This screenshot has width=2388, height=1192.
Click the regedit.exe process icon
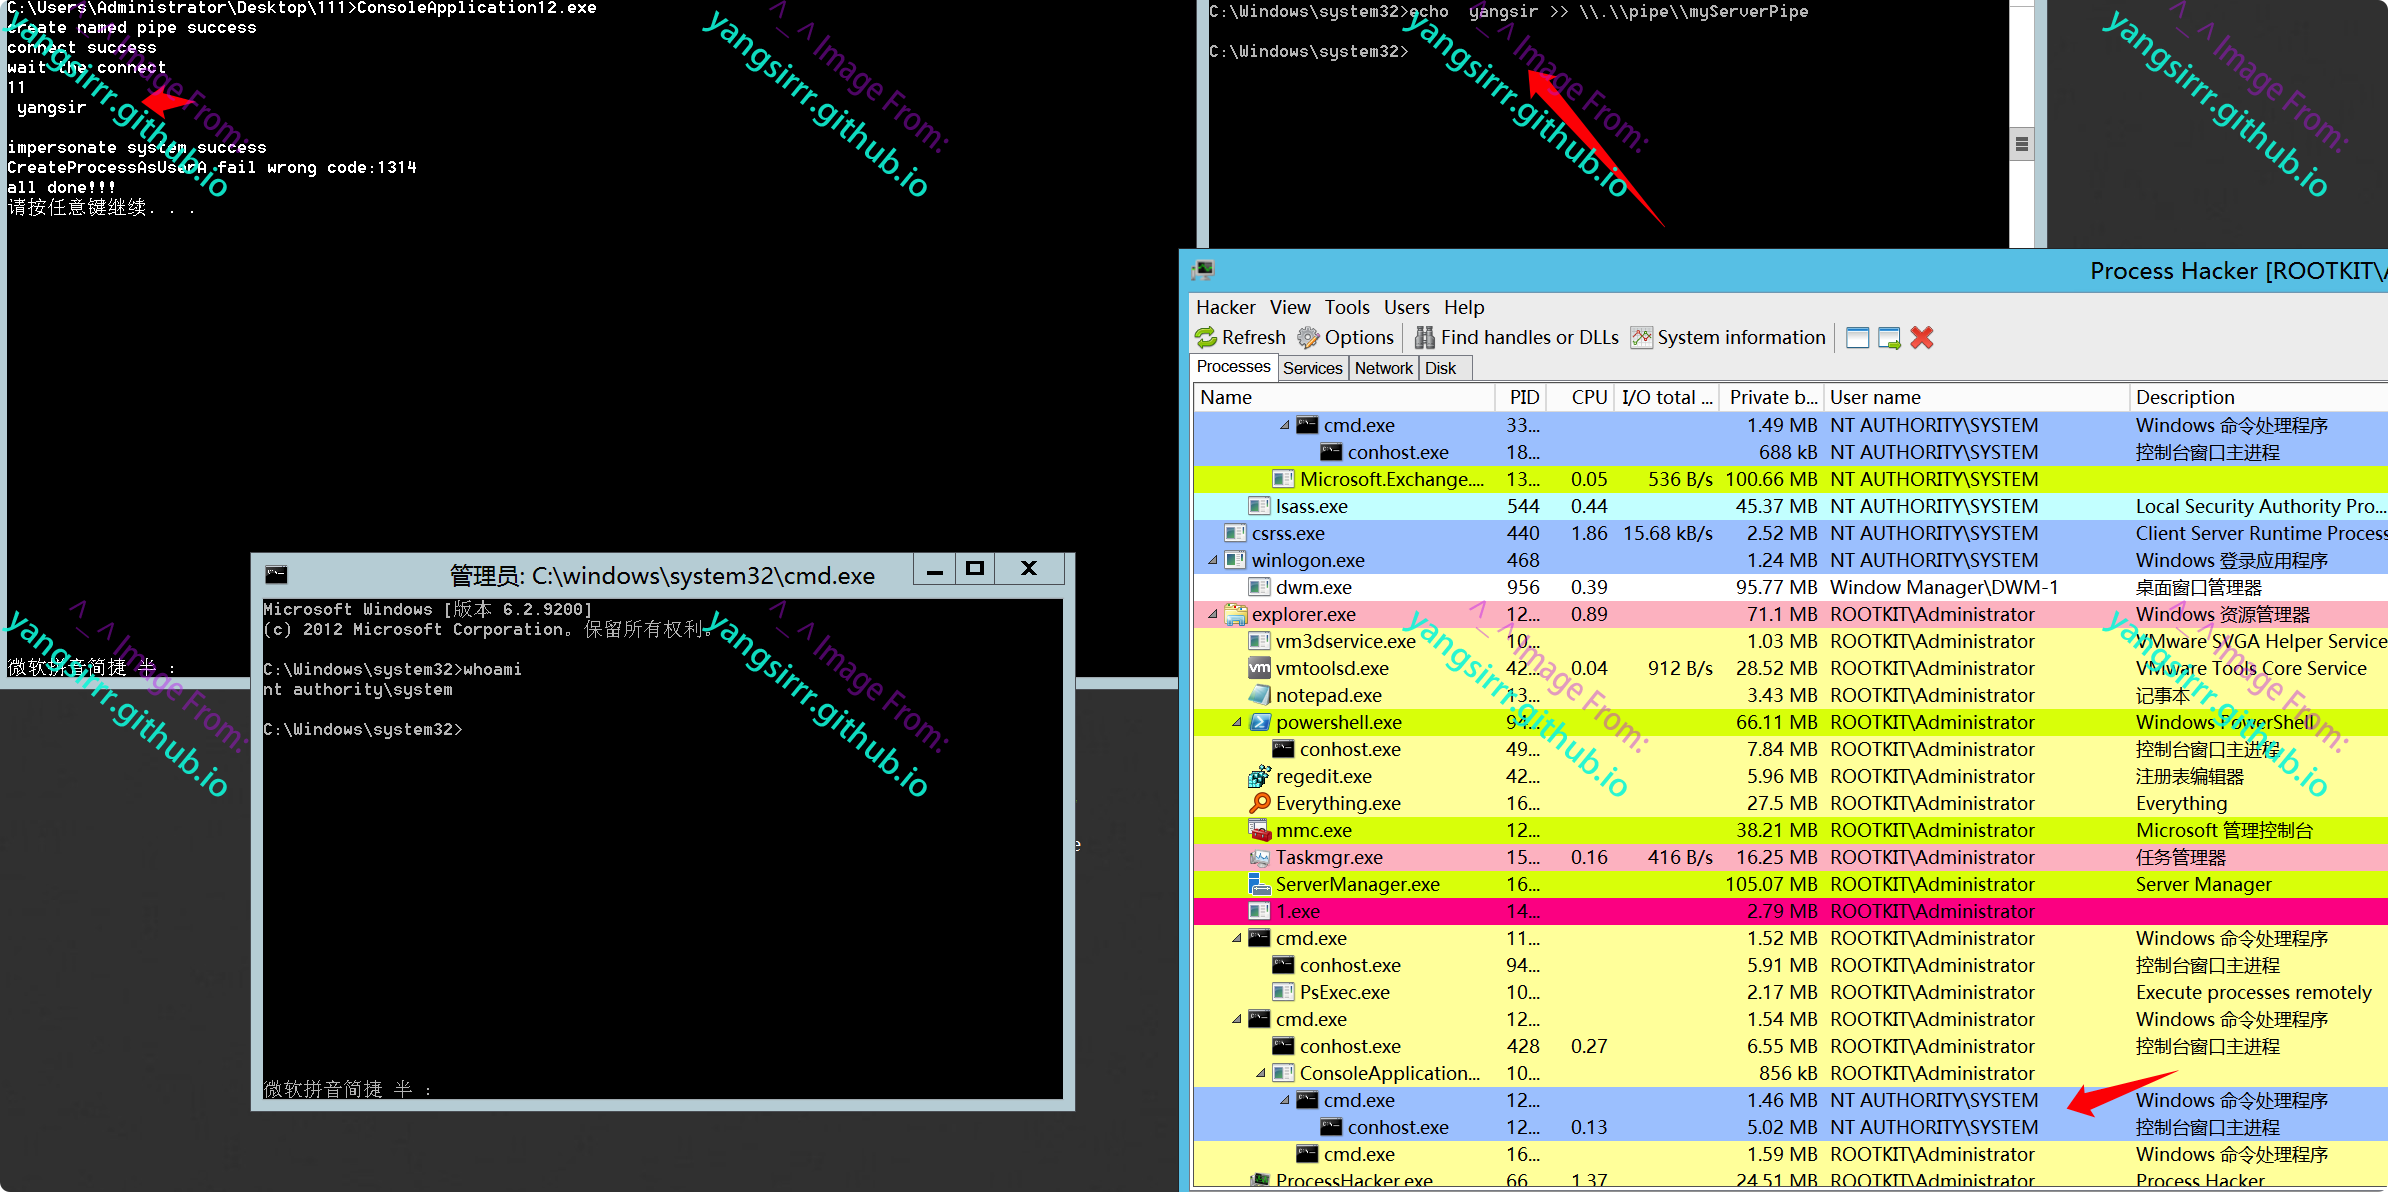tap(1260, 776)
